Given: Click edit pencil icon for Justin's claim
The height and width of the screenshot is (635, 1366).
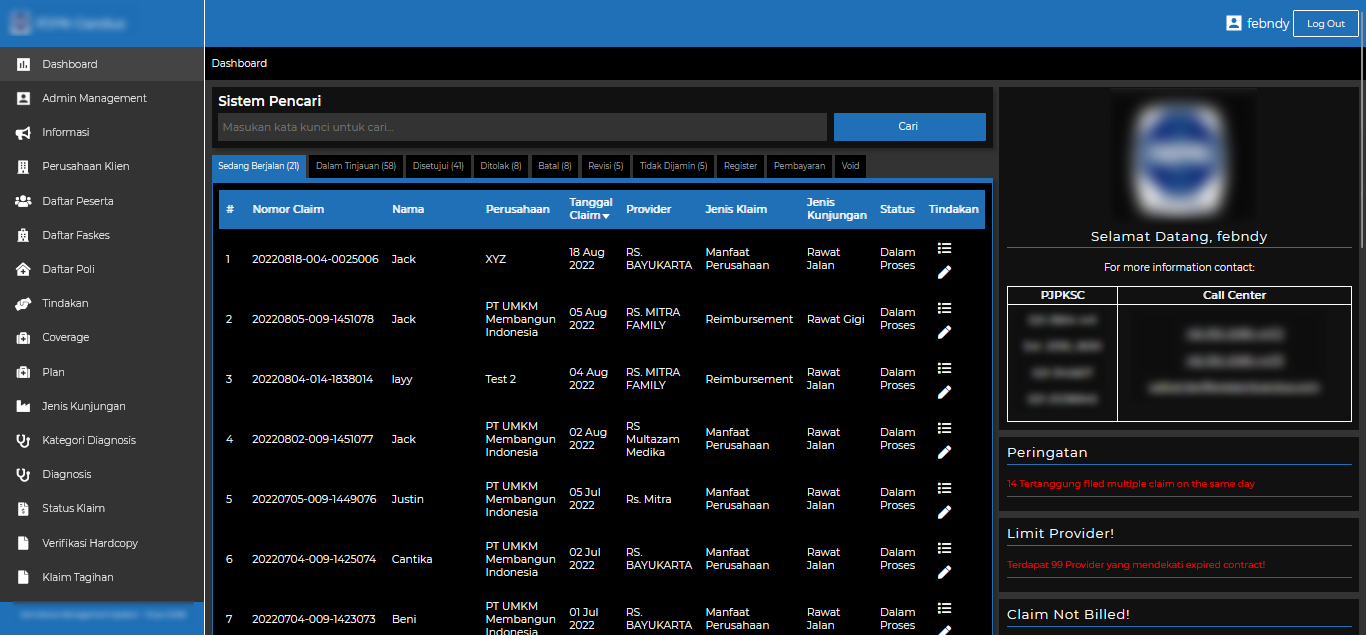Looking at the screenshot, I should (944, 512).
